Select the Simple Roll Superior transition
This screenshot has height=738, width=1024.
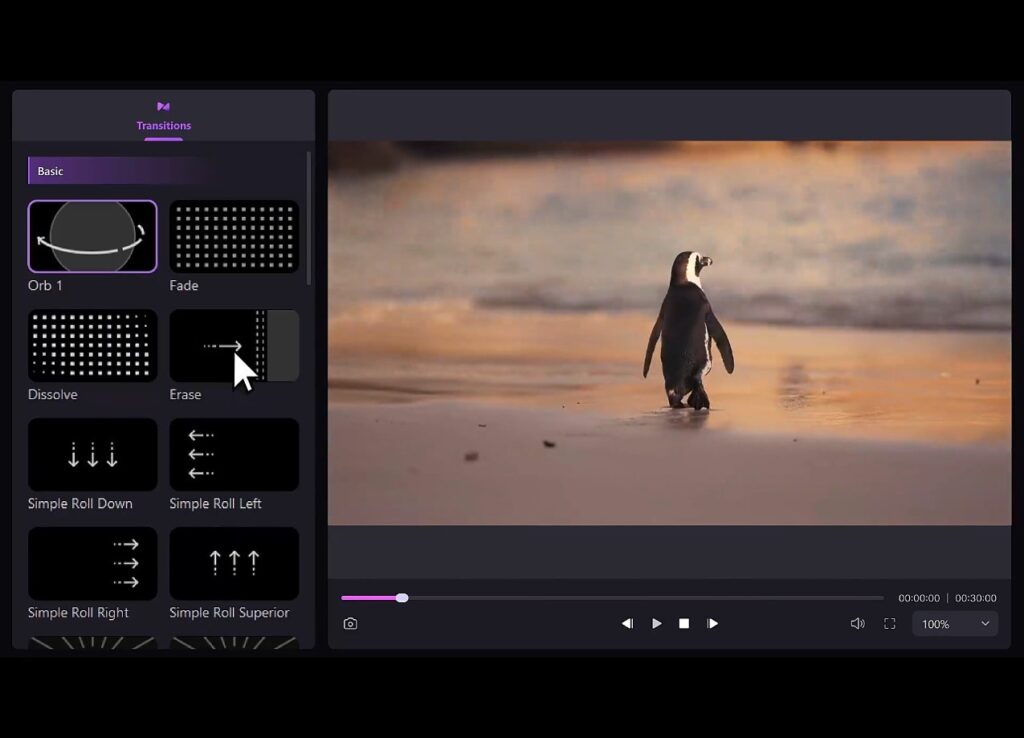234,564
